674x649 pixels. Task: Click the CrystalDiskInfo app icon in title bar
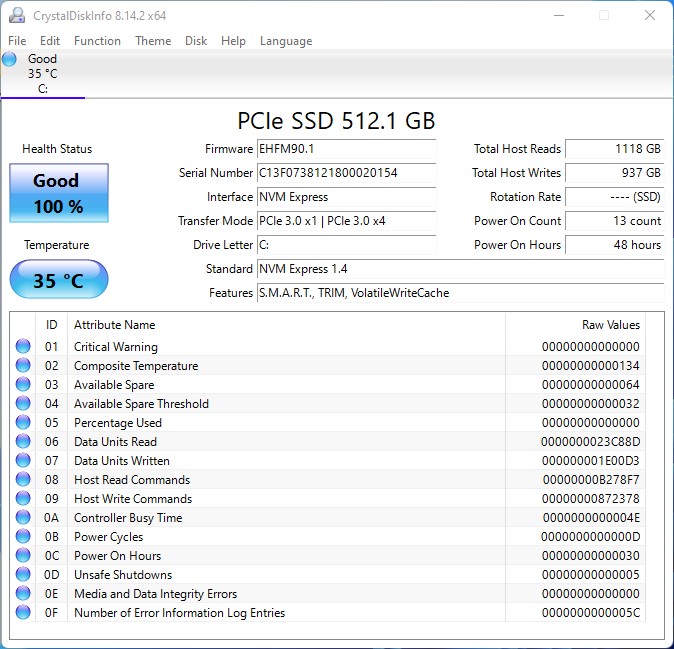pos(16,15)
